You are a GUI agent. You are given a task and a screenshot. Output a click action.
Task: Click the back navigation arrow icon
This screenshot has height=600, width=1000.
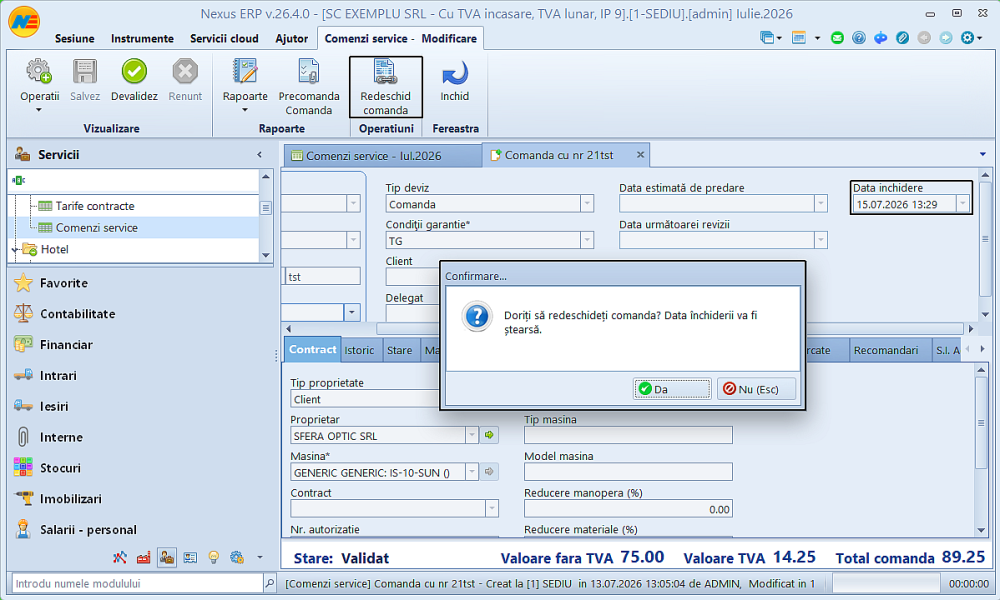[x=924, y=38]
